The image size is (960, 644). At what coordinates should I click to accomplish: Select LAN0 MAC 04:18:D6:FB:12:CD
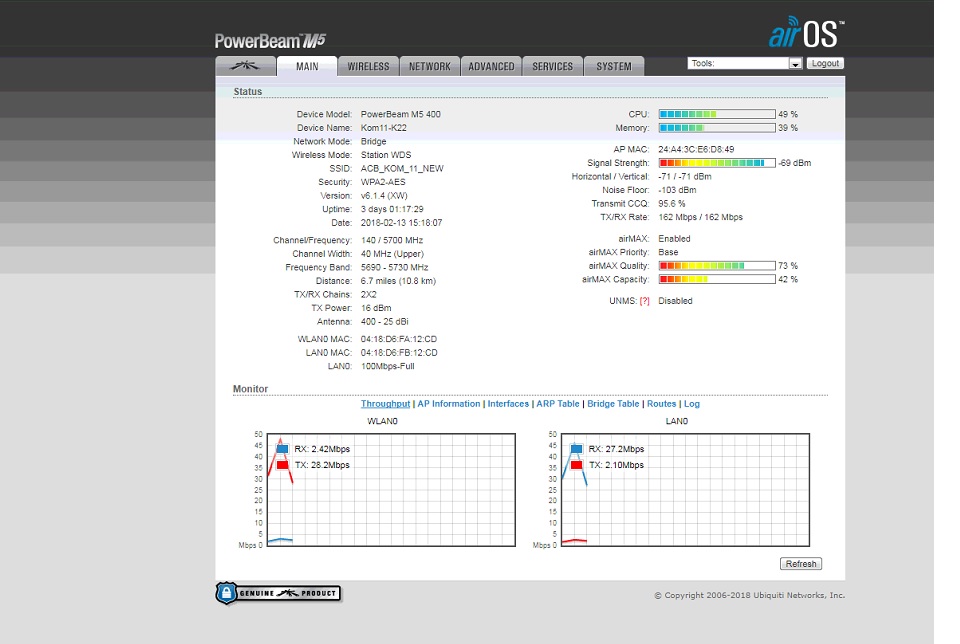tap(399, 353)
